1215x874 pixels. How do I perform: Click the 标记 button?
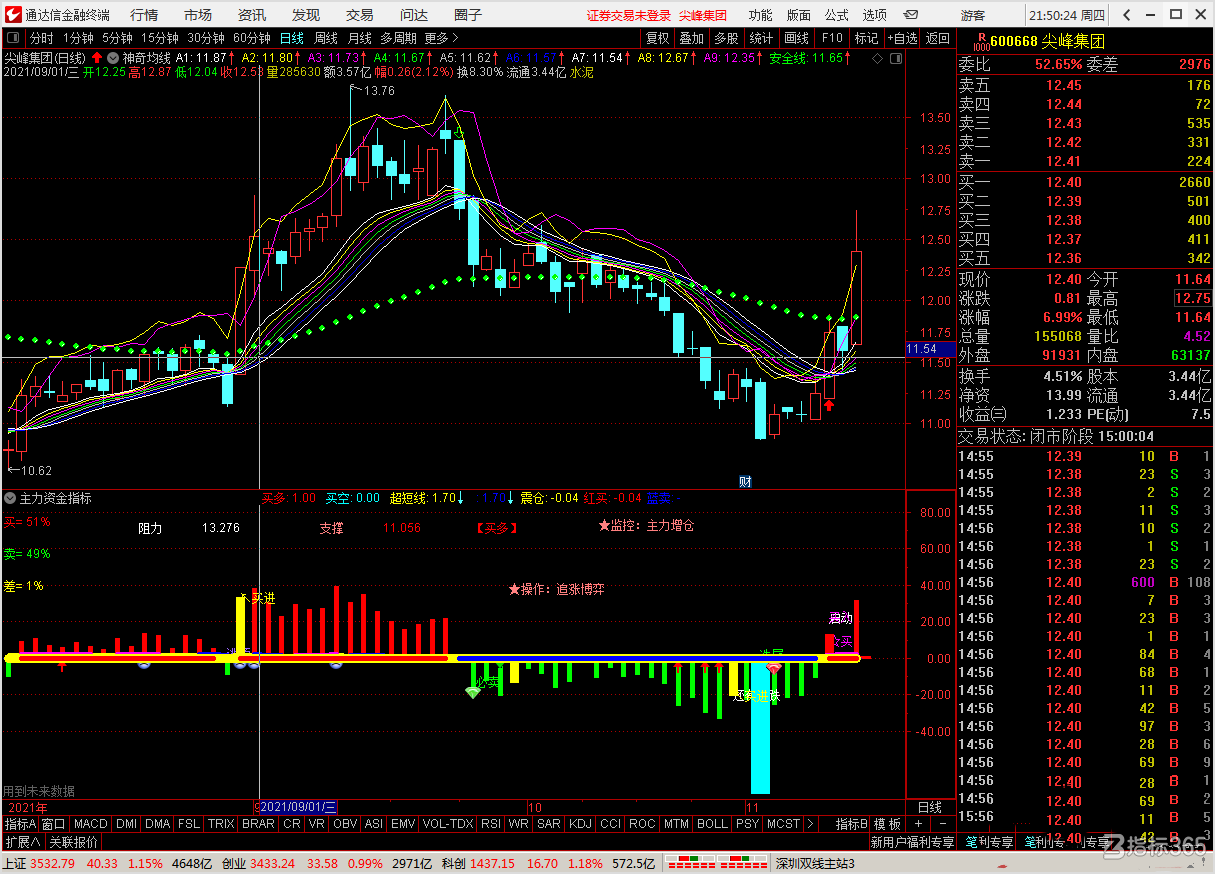pos(866,38)
